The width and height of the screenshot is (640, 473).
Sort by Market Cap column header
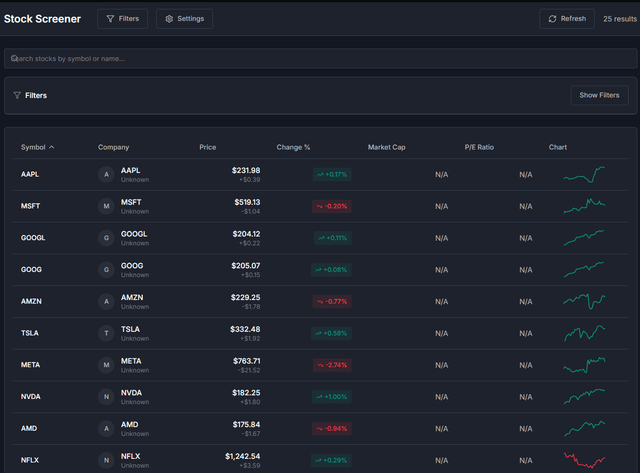coord(387,147)
